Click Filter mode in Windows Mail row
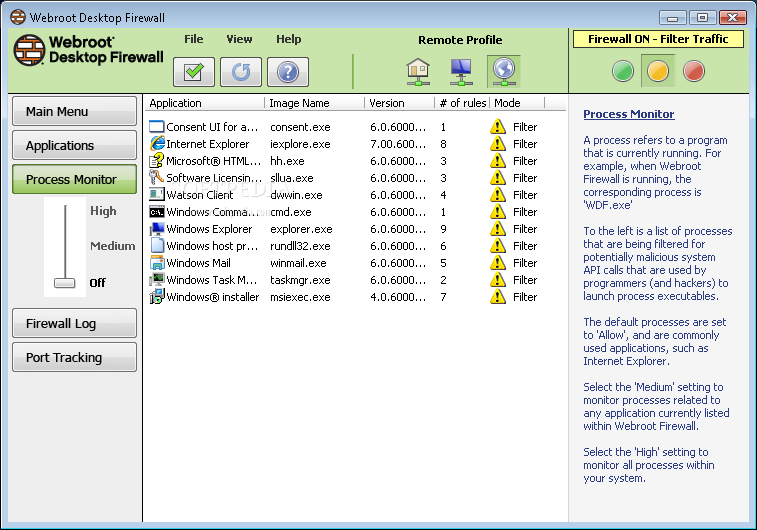This screenshot has height=530, width=757. tap(525, 263)
